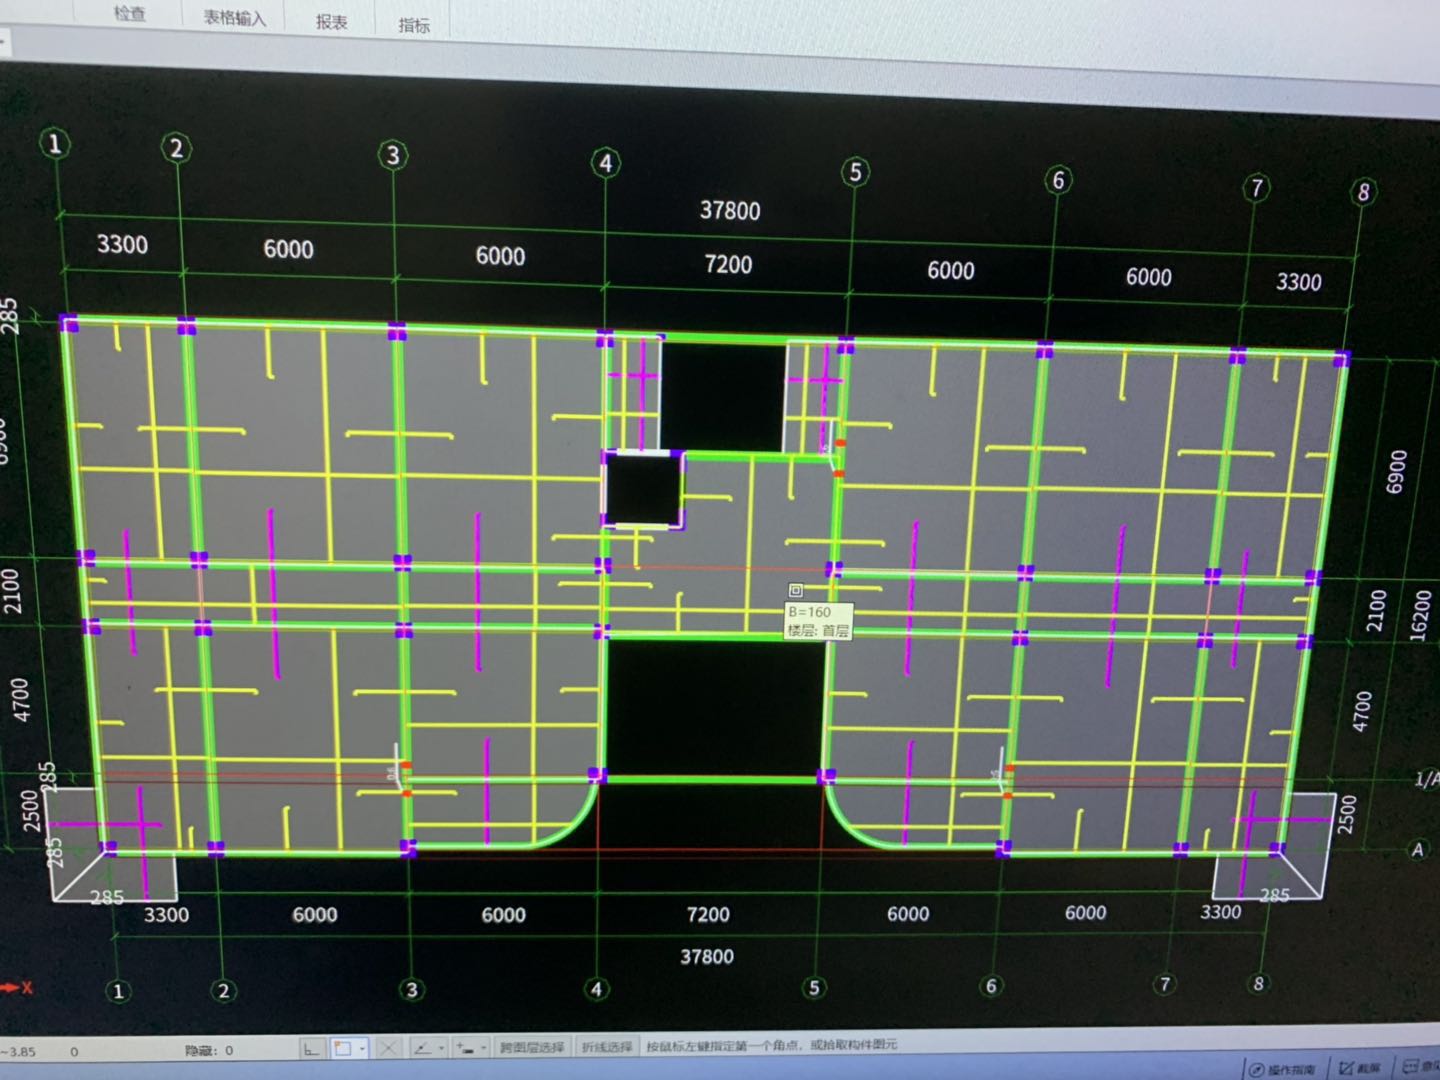Expand the point offset dropdown arrow
The width and height of the screenshot is (1440, 1080).
(484, 1048)
